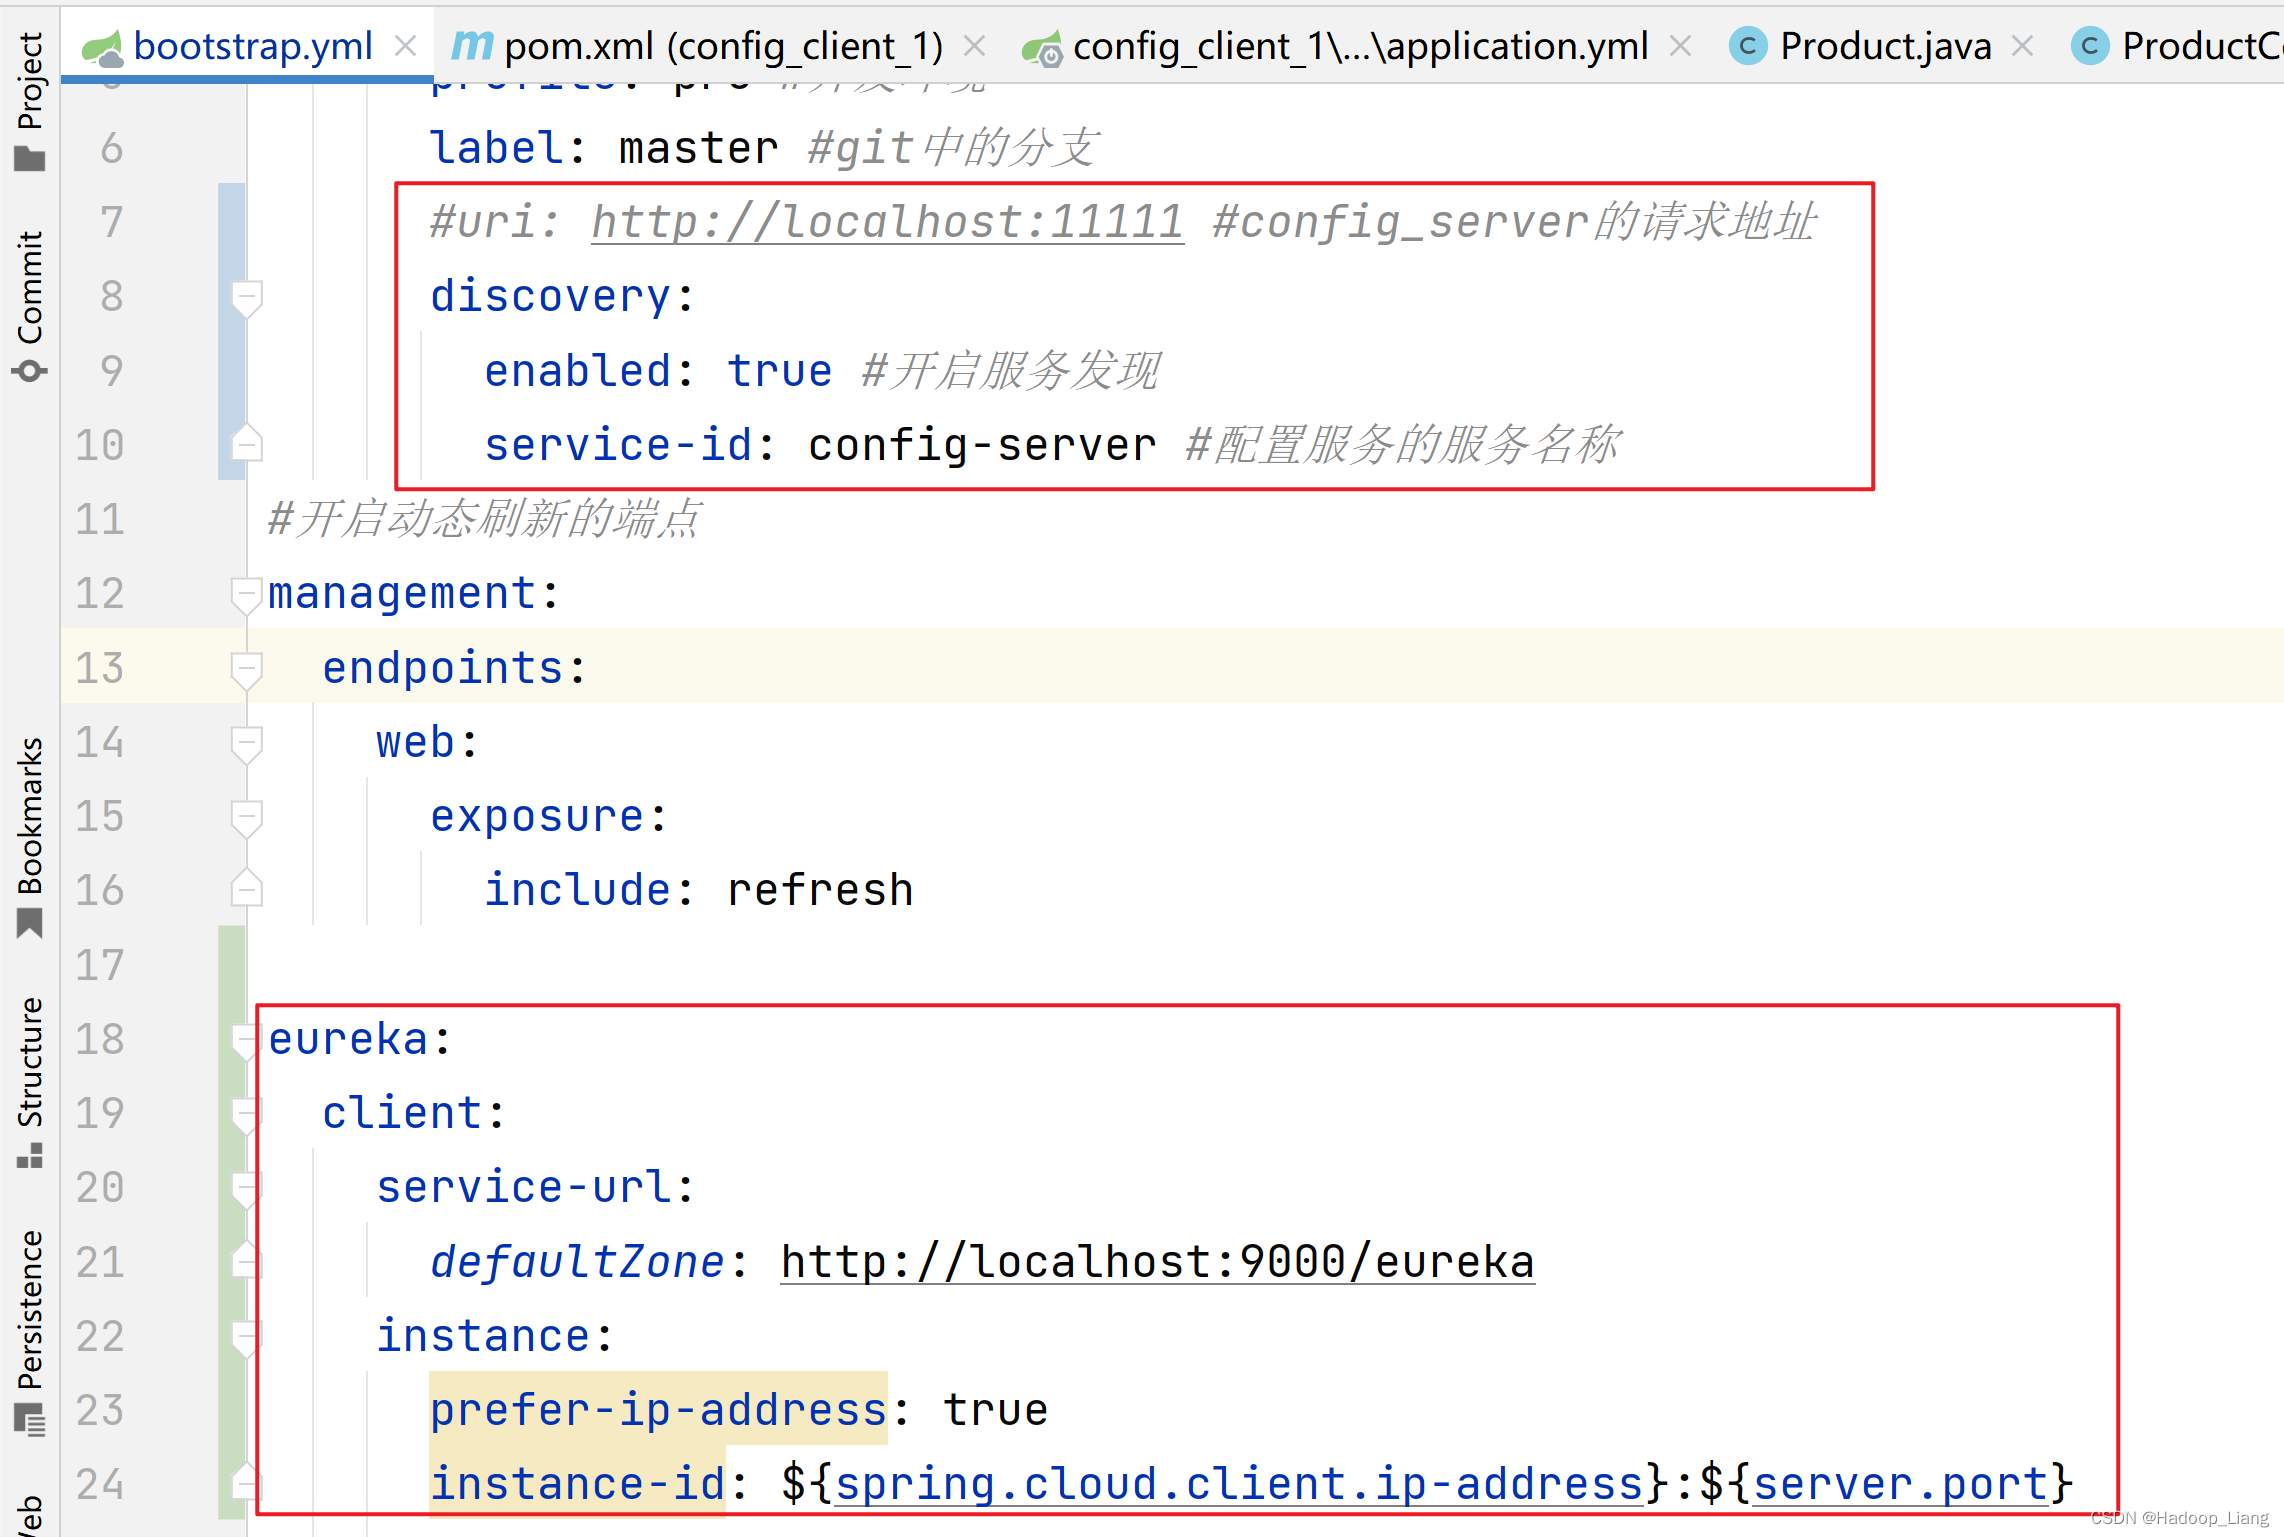Click the Spring leaf icon on bootstrap.yml tab
This screenshot has height=1537, width=2284.
[x=107, y=45]
